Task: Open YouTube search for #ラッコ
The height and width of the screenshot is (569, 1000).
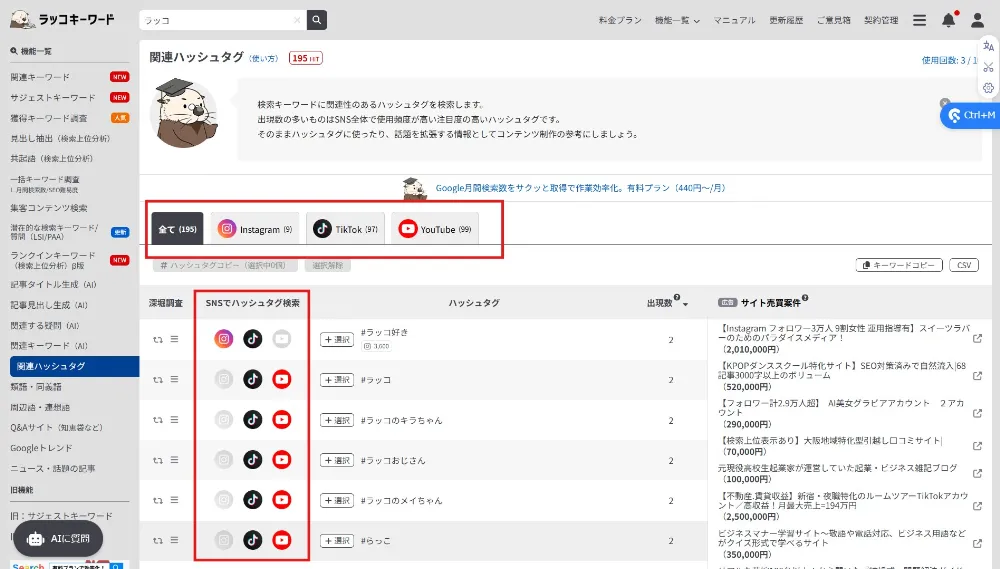Action: (281, 379)
